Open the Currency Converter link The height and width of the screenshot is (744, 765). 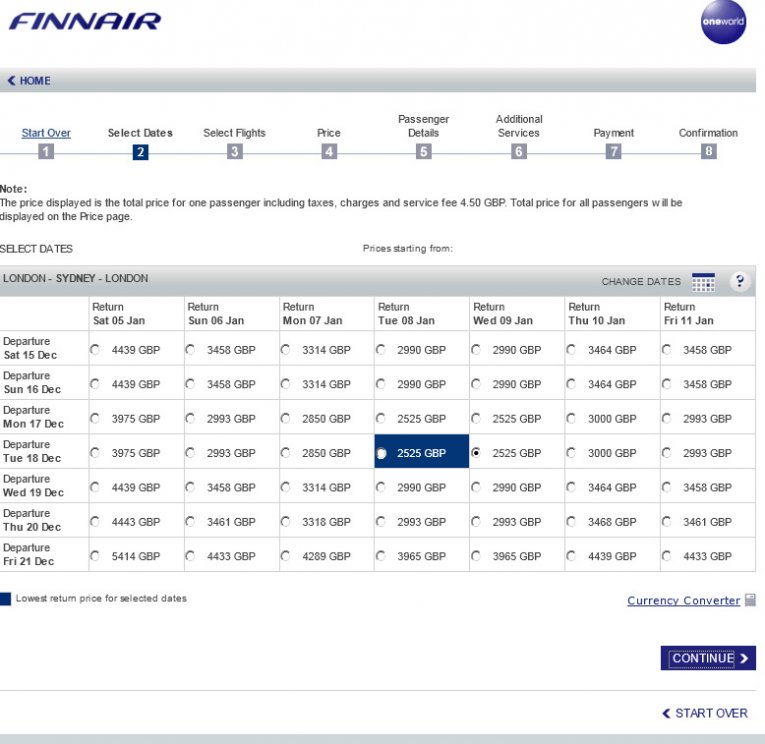(683, 601)
